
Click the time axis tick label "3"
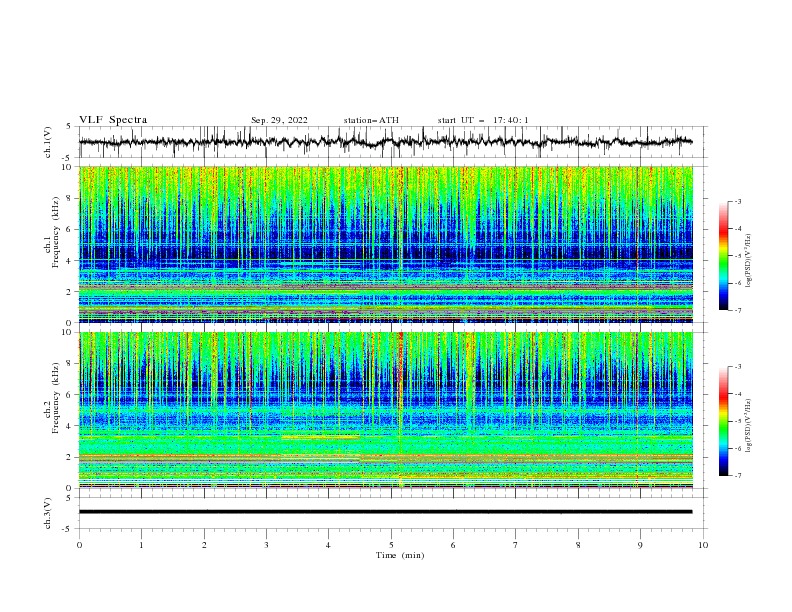click(266, 545)
